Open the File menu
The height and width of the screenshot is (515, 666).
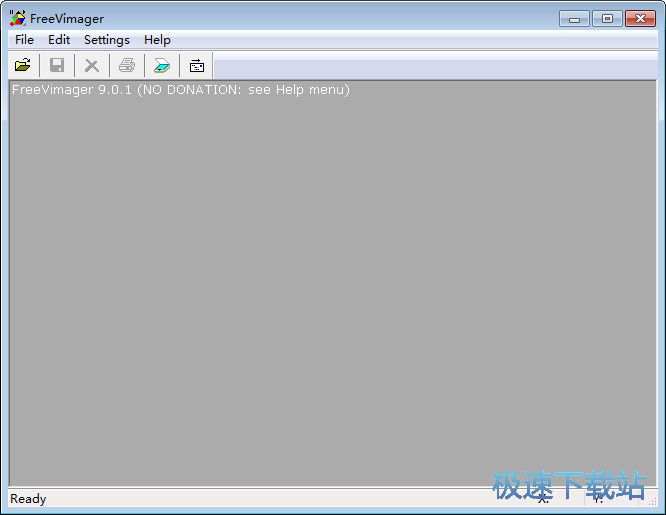pos(24,40)
